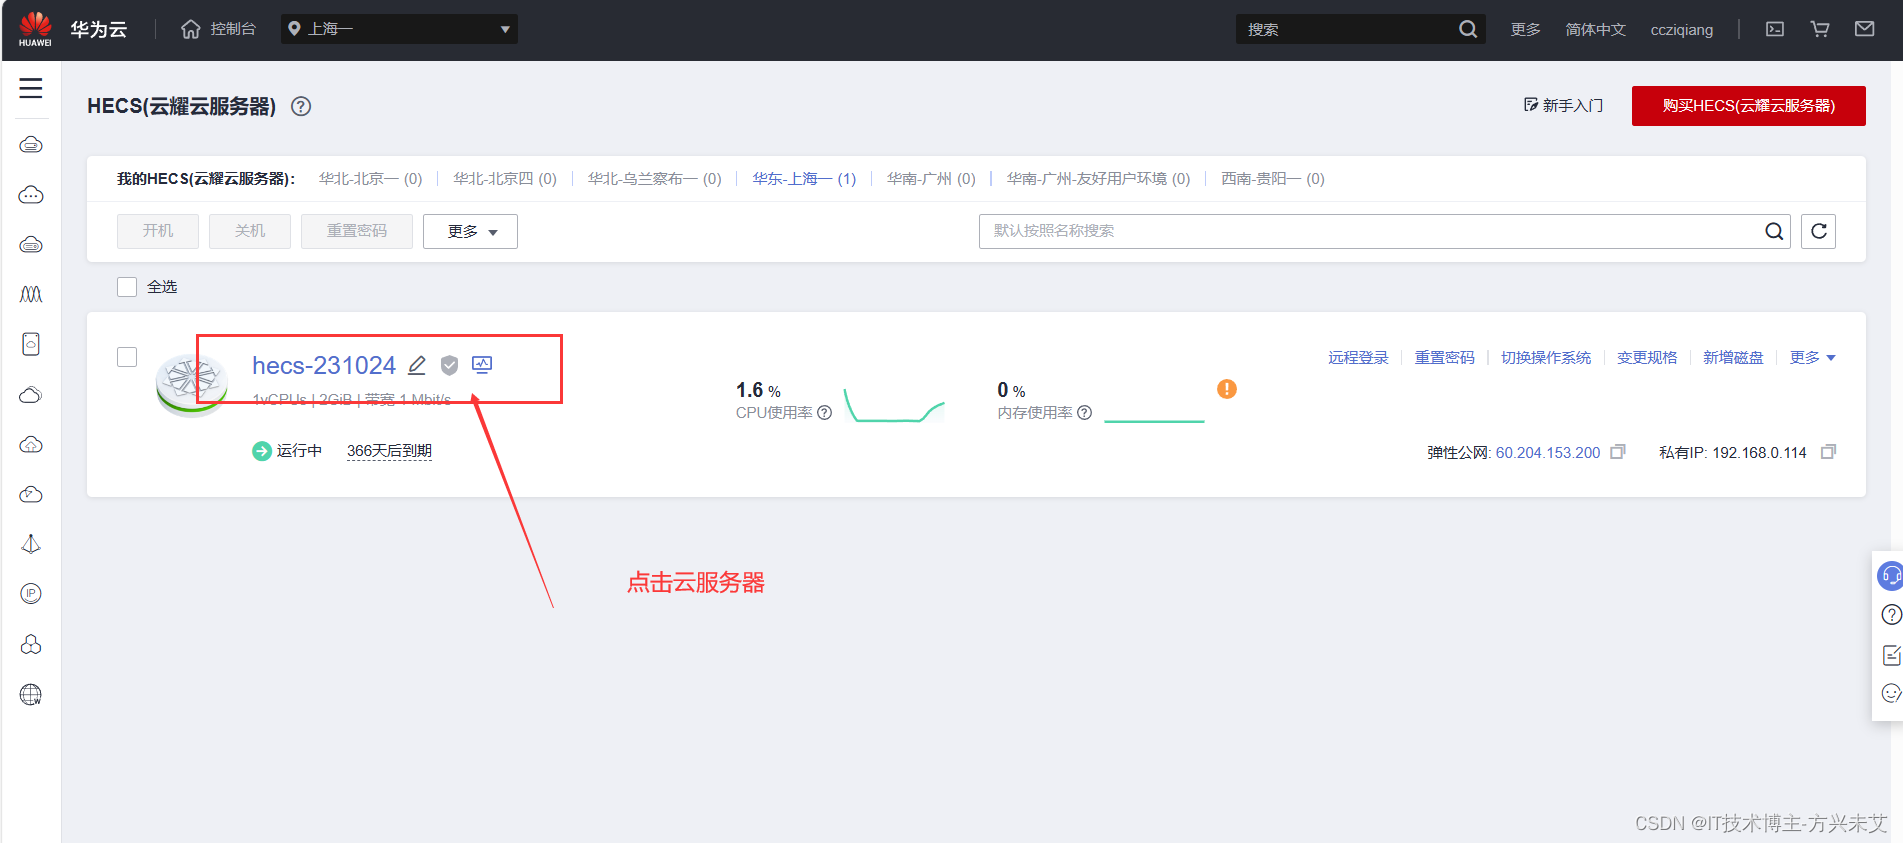The width and height of the screenshot is (1903, 843).
Task: Open the hamburger navigation menu
Action: [x=31, y=89]
